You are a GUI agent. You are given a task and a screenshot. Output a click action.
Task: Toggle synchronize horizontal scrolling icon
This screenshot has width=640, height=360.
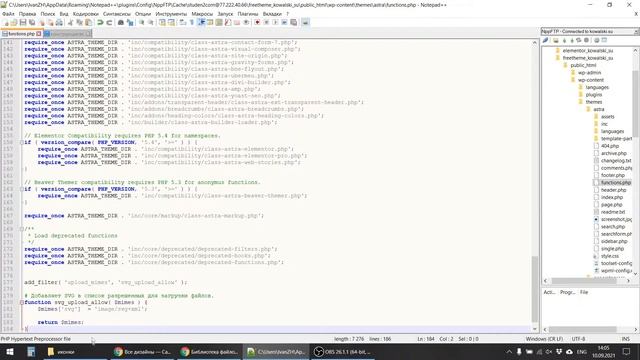(x=171, y=22)
